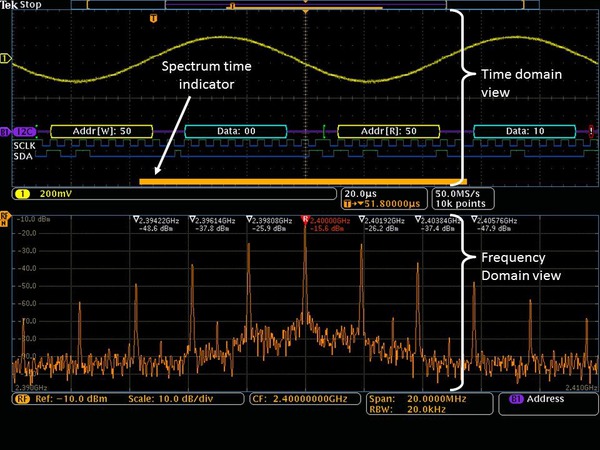Click the peak marker at 2.40576GHz
600x450 pixels.
coord(474,218)
